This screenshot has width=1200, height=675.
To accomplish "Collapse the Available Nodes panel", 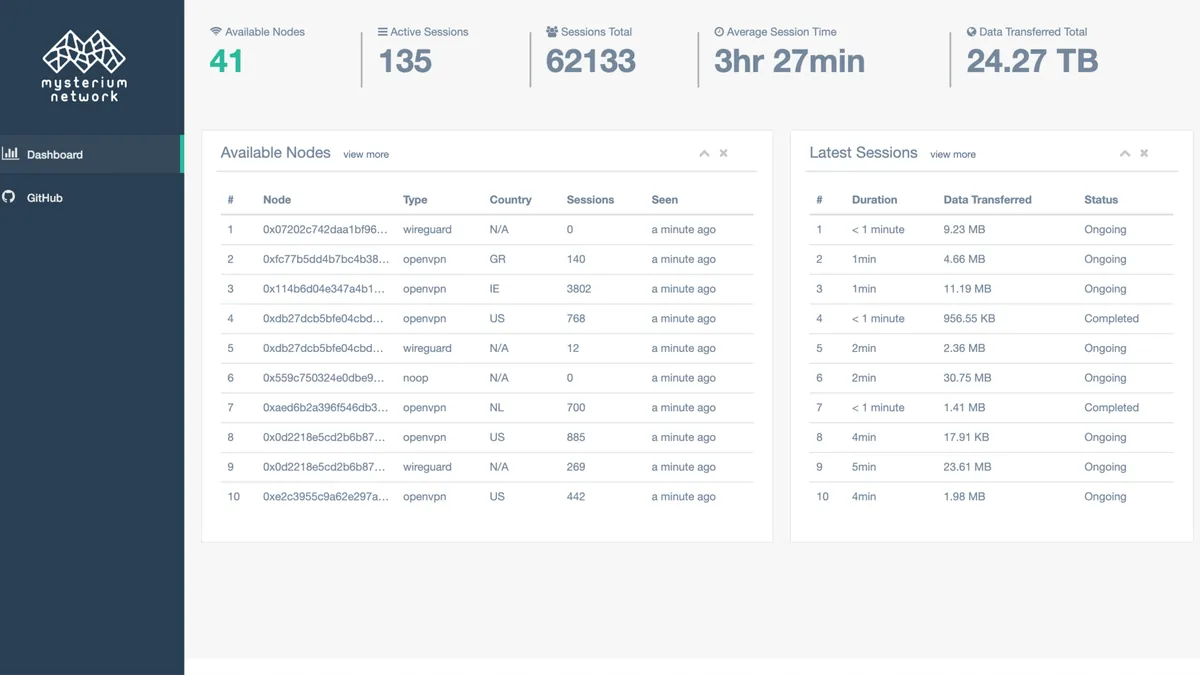I will click(704, 153).
